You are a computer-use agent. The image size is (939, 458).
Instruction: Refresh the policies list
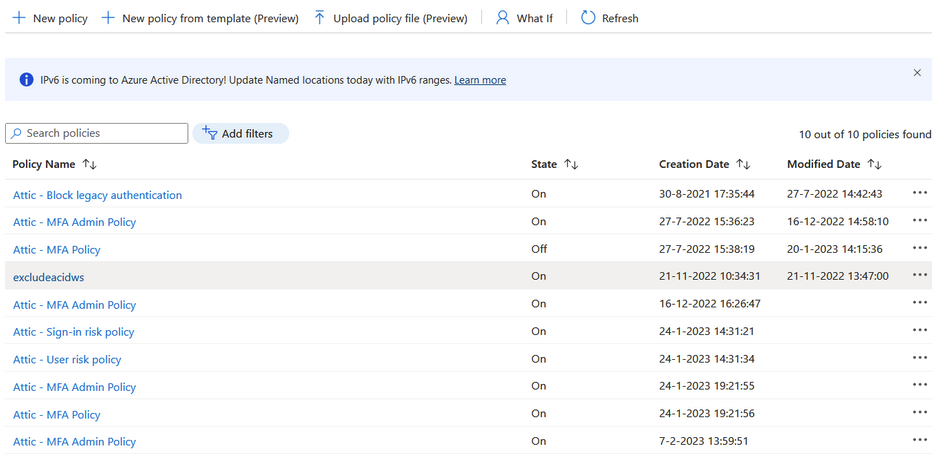click(609, 18)
